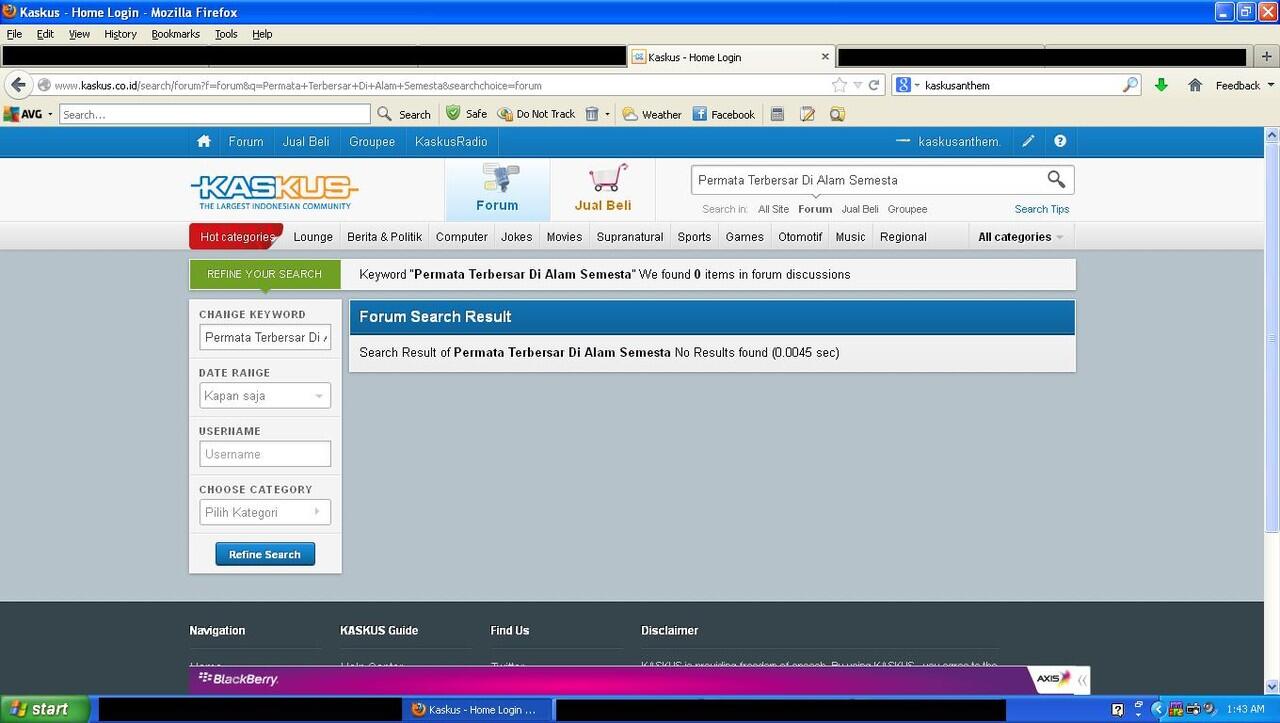Image resolution: width=1280 pixels, height=723 pixels.
Task: Open the Bookmarks menu
Action: [x=176, y=34]
